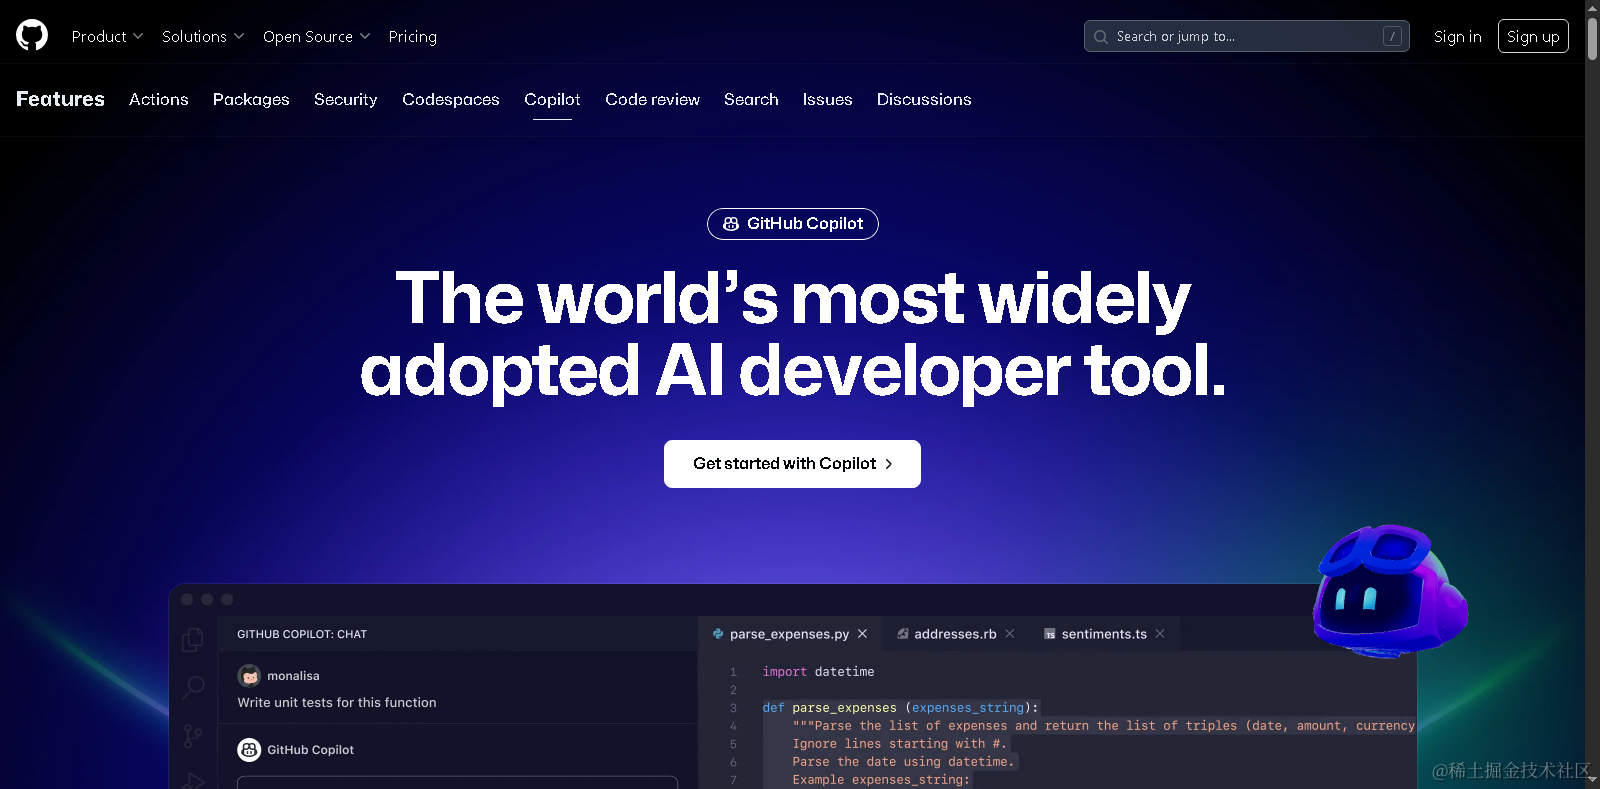Open the Open Source dropdown menu
This screenshot has width=1600, height=789.
pos(316,36)
